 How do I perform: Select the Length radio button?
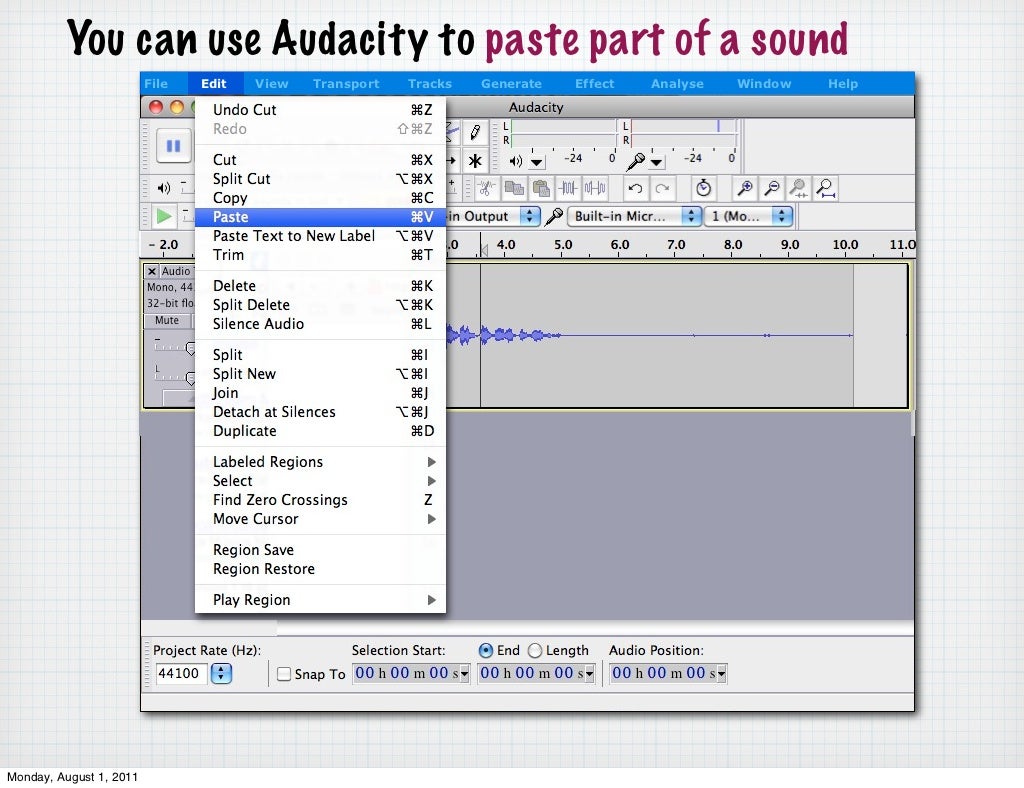tap(535, 650)
